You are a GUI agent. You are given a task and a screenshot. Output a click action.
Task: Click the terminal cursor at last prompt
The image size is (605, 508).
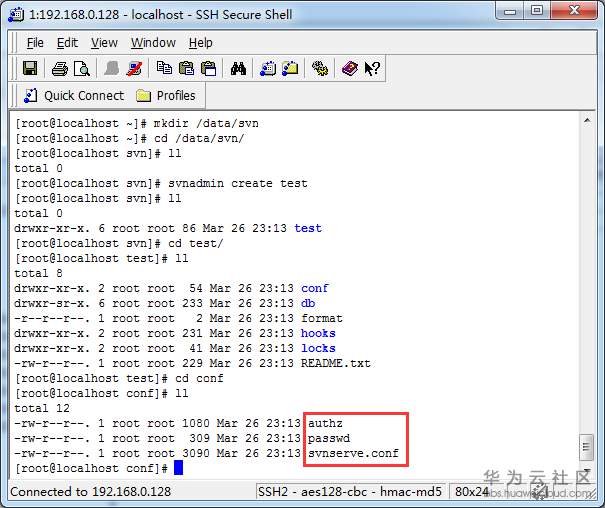tap(178, 468)
